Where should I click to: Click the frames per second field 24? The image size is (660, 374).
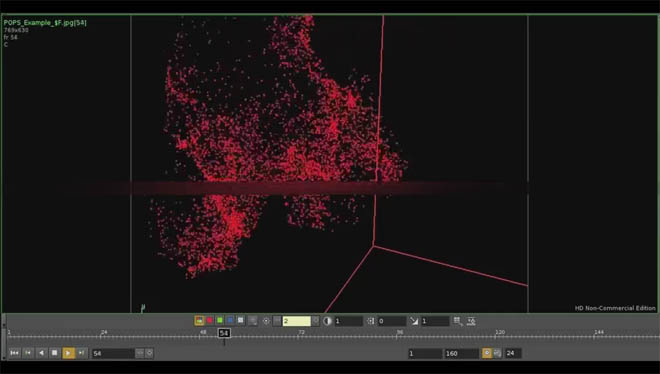pyautogui.click(x=513, y=353)
